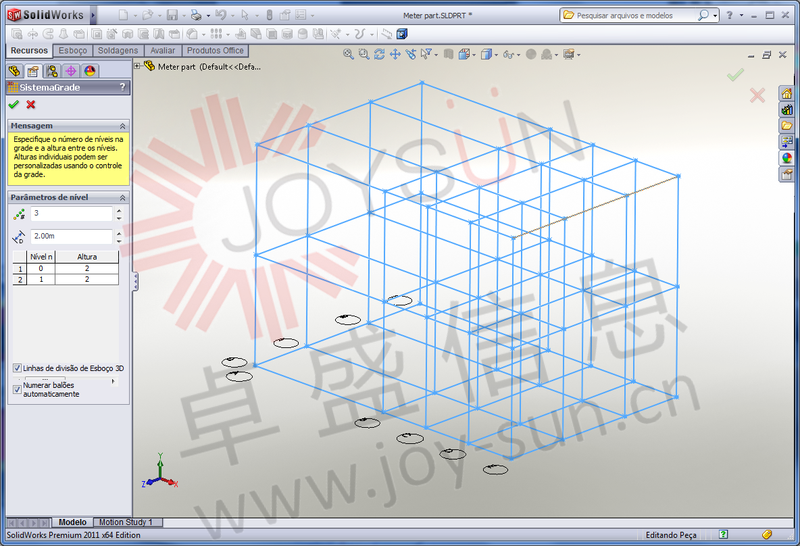
Task: Open the Appearances icon in right task pane
Action: 787,157
